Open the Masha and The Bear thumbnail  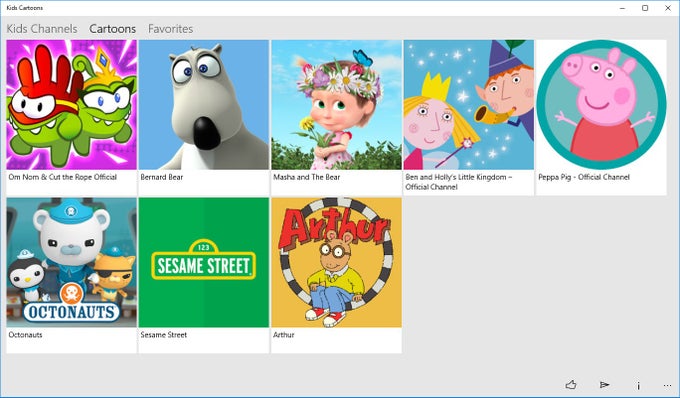pos(337,104)
